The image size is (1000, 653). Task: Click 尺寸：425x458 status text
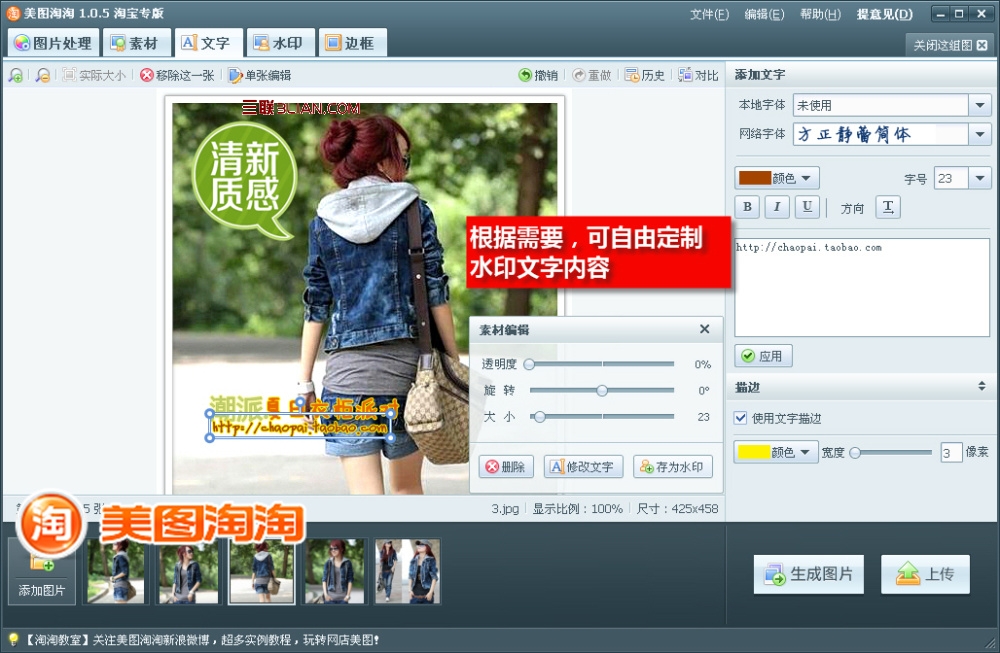coord(677,508)
